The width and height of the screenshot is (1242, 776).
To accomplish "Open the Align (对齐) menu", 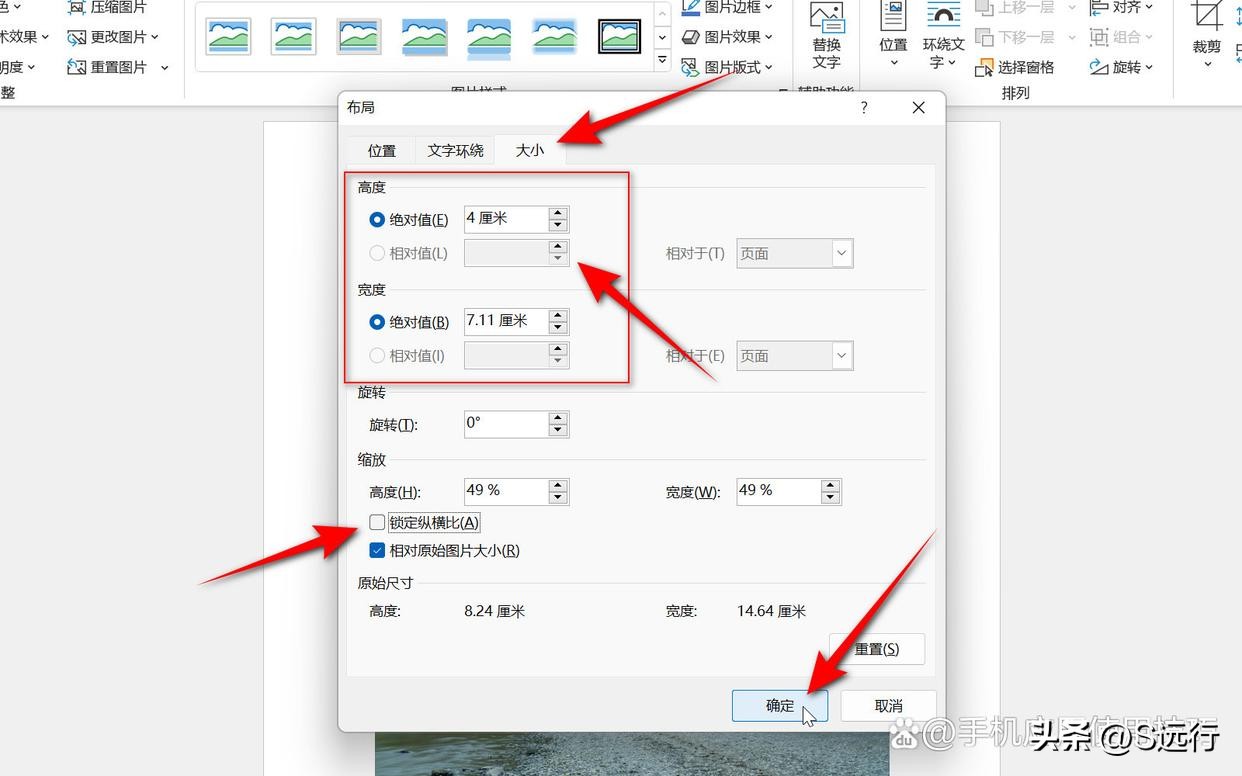I will (1121, 7).
